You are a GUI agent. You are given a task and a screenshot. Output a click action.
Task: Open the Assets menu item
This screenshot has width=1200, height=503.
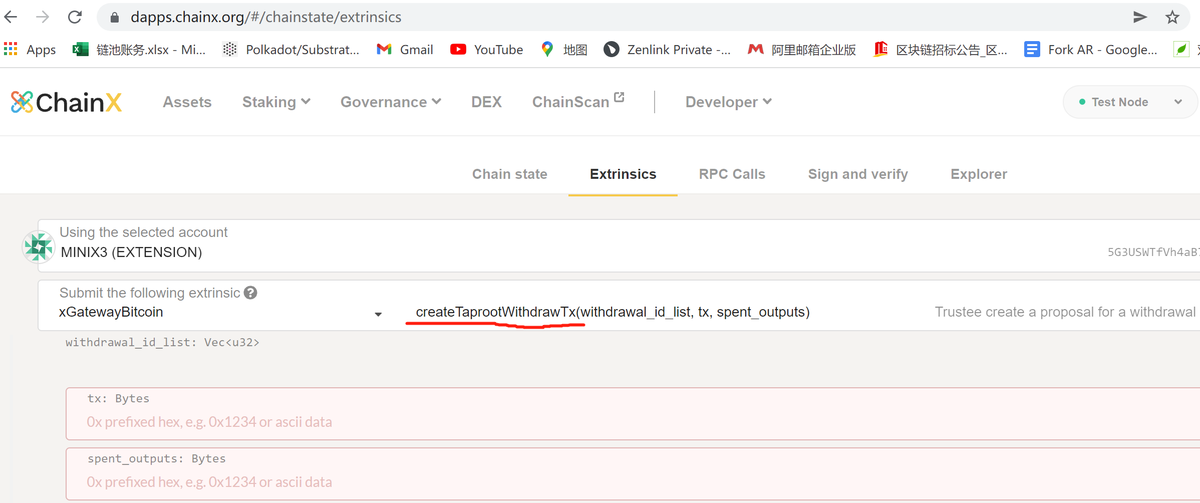[x=187, y=101]
